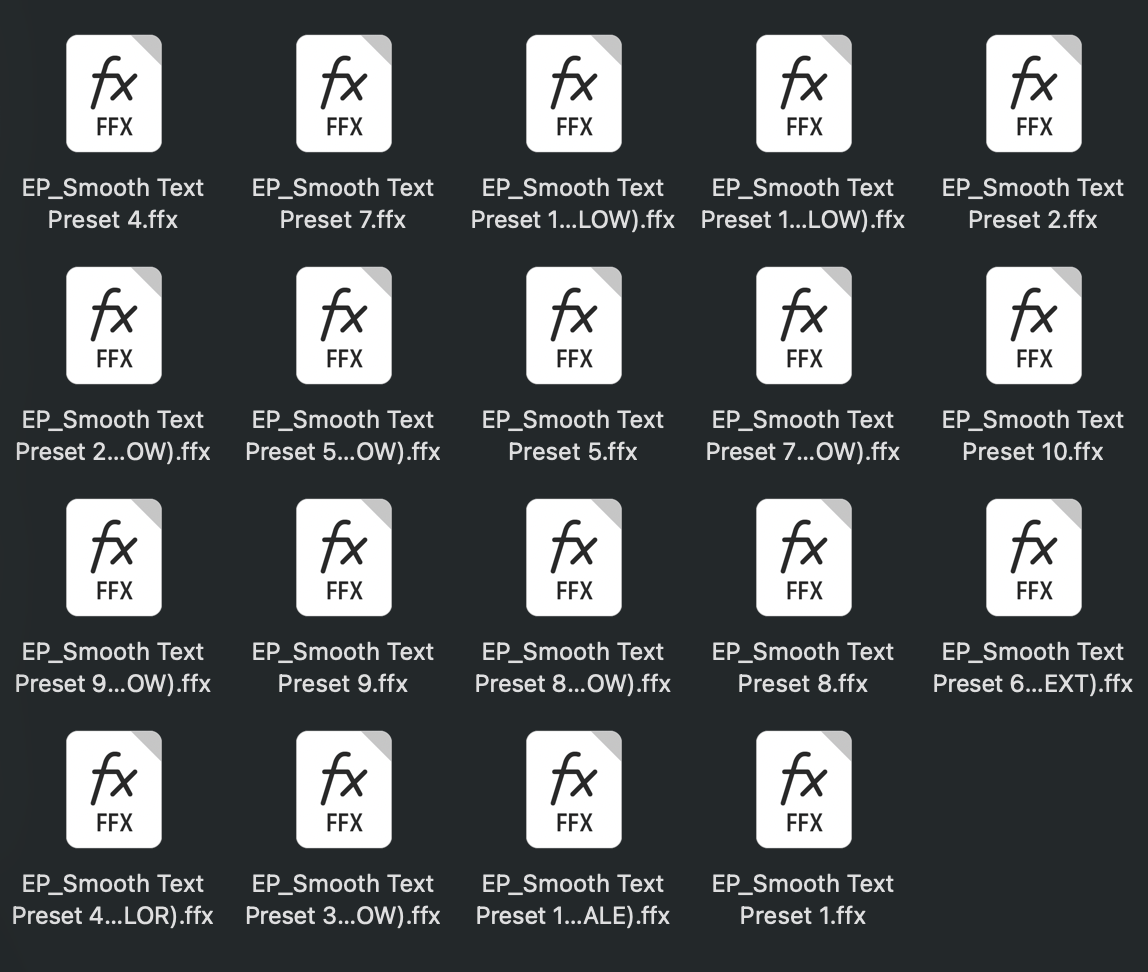
Task: Select the Preset 4...LOR).ffx file icon
Action: pyautogui.click(x=114, y=790)
